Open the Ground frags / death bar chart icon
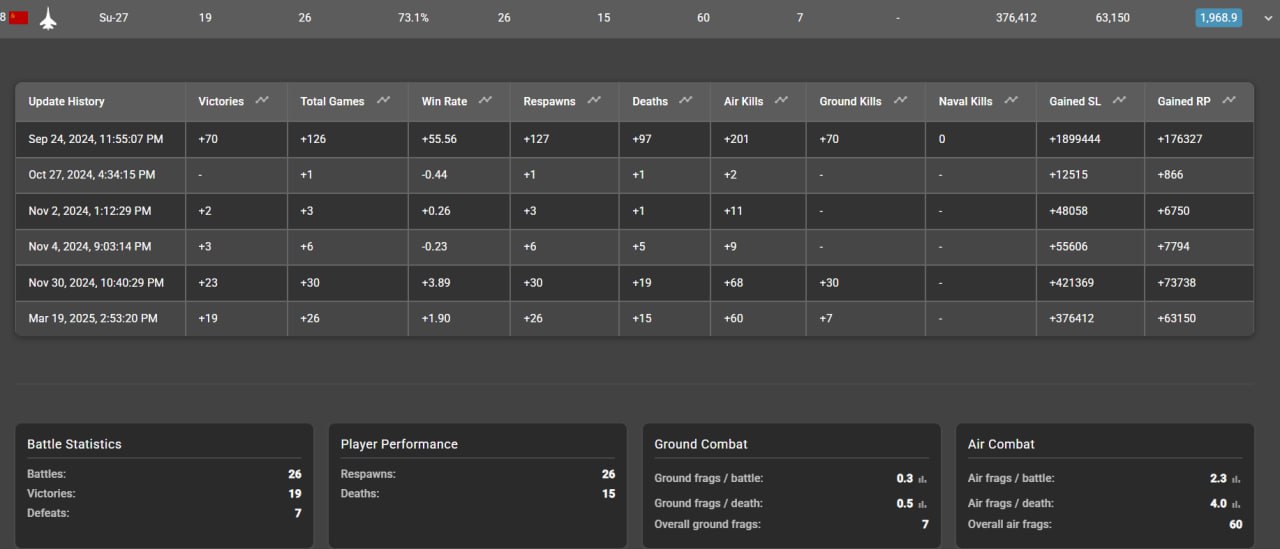Image resolution: width=1280 pixels, height=549 pixels. click(x=923, y=504)
